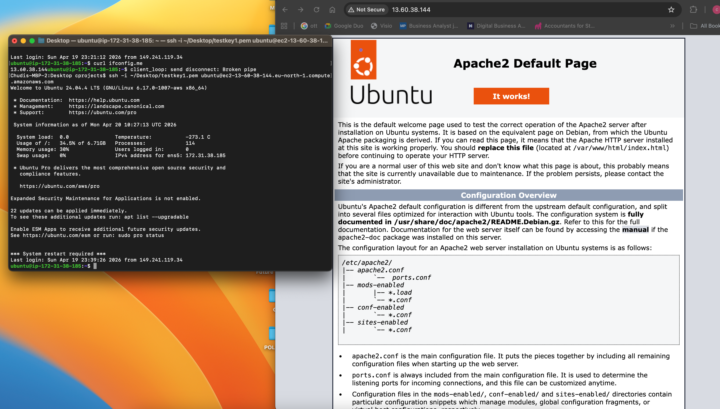Open the browser profile avatar

[x=716, y=10]
